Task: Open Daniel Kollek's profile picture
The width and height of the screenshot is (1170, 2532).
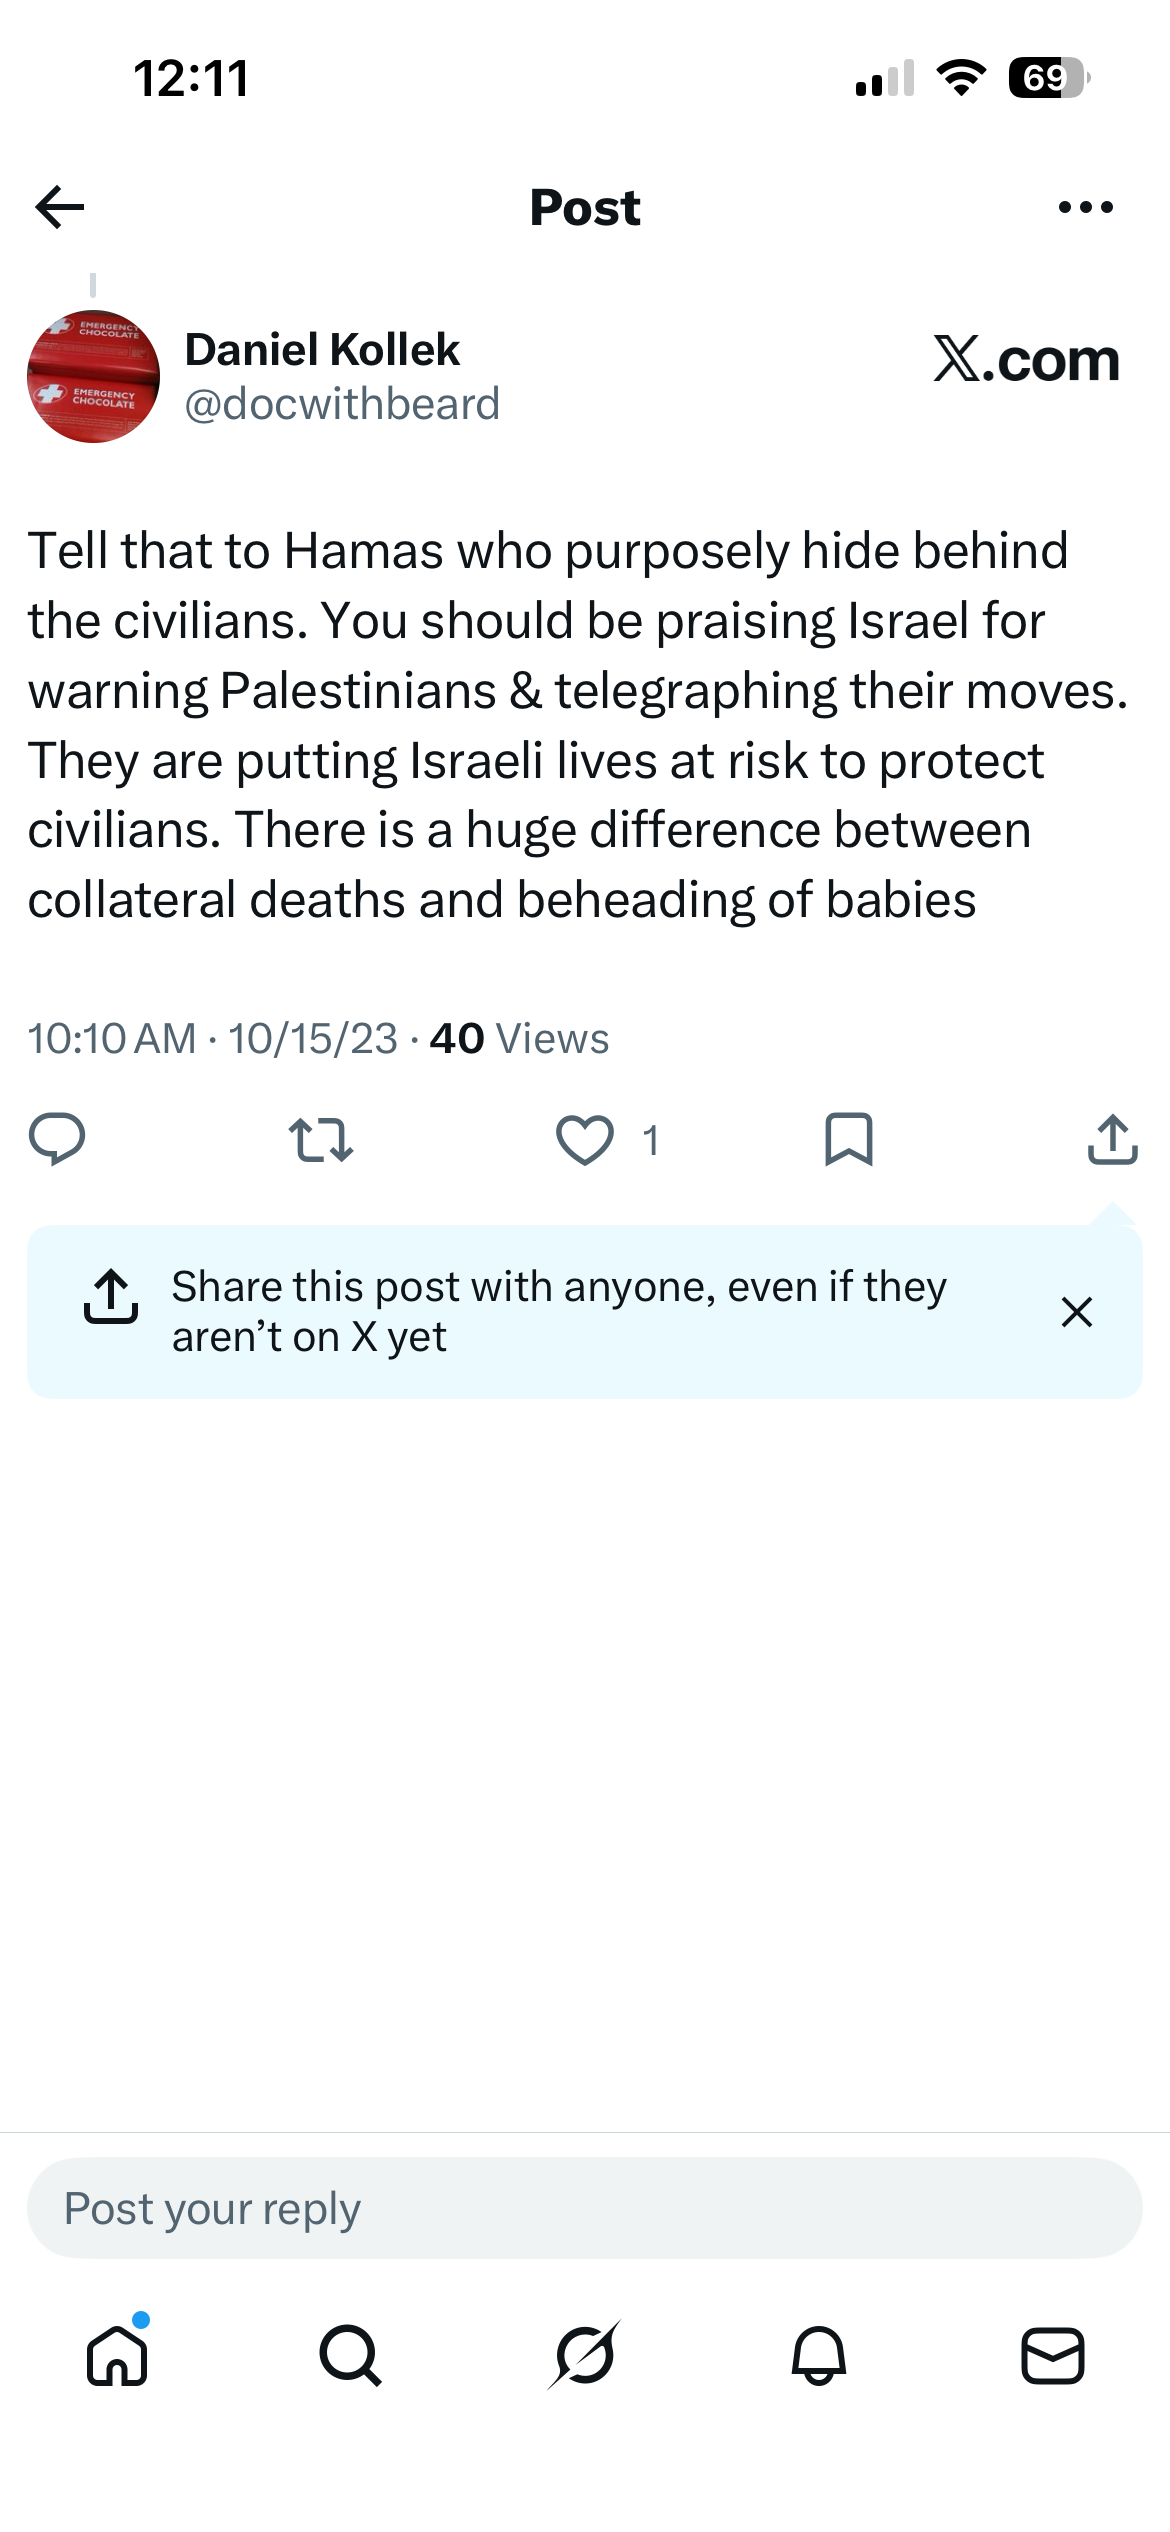Action: coord(93,376)
